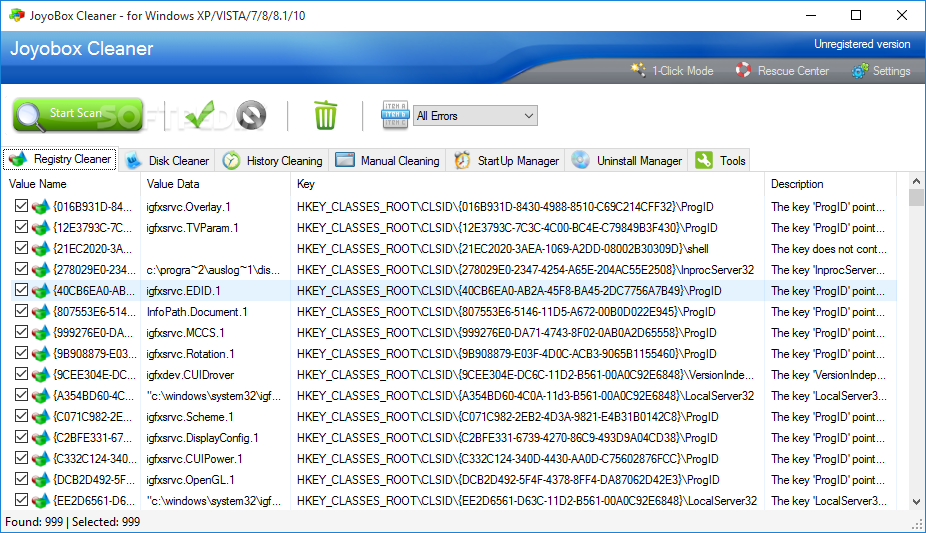Select the igfxdev.CUIDrover value data cell
Screen dimensions: 926x533
pyautogui.click(x=190, y=375)
